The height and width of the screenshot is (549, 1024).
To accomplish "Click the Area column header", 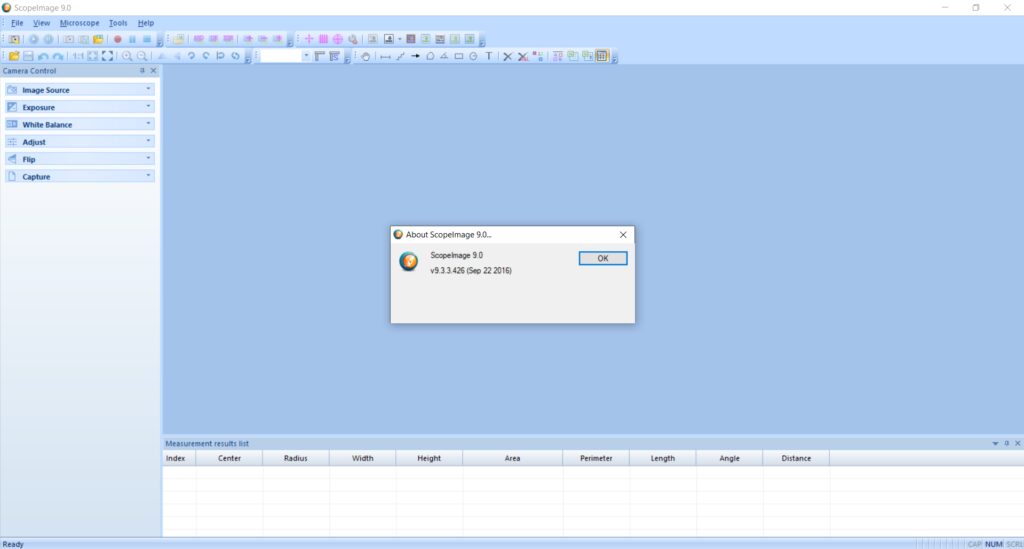I will click(x=513, y=458).
